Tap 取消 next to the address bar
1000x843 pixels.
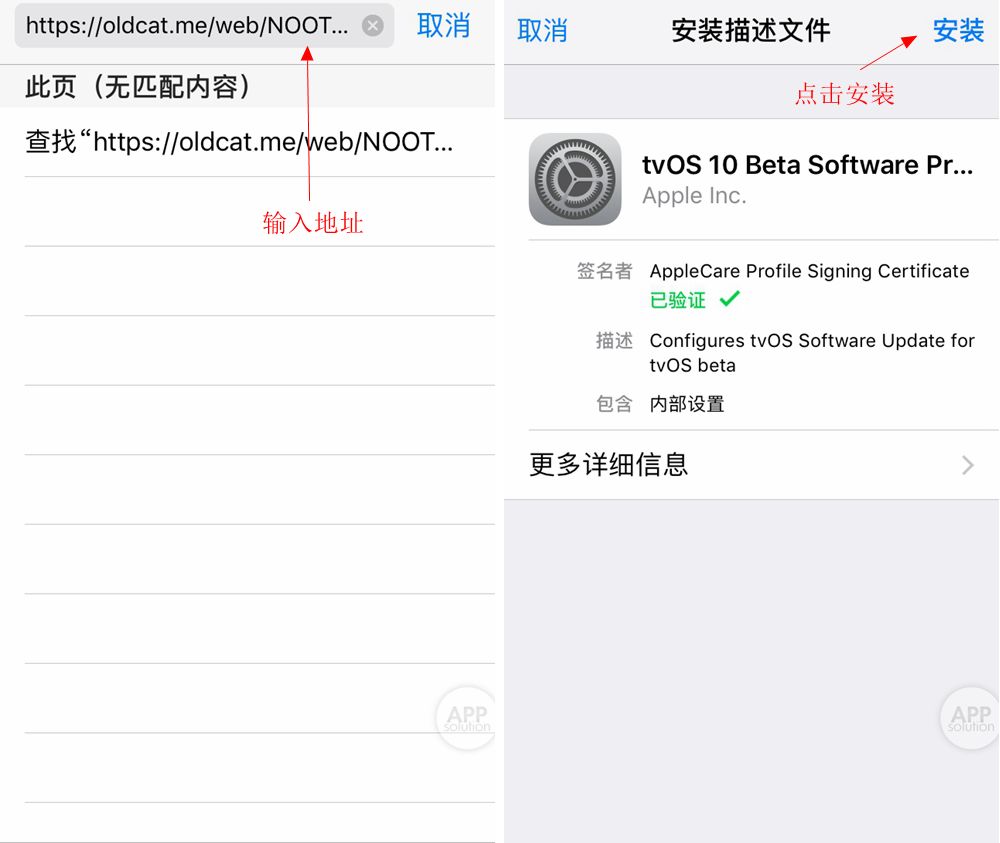click(444, 25)
